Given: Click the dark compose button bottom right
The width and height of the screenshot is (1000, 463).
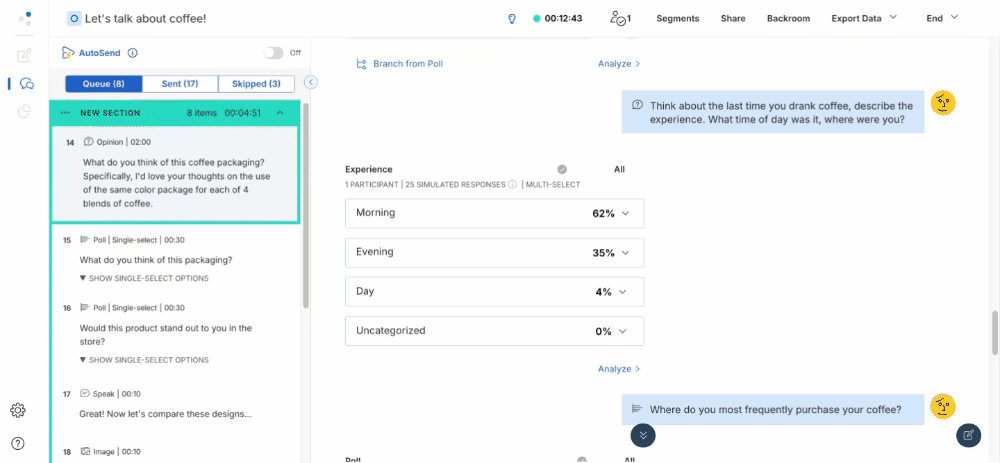Looking at the screenshot, I should click(967, 435).
